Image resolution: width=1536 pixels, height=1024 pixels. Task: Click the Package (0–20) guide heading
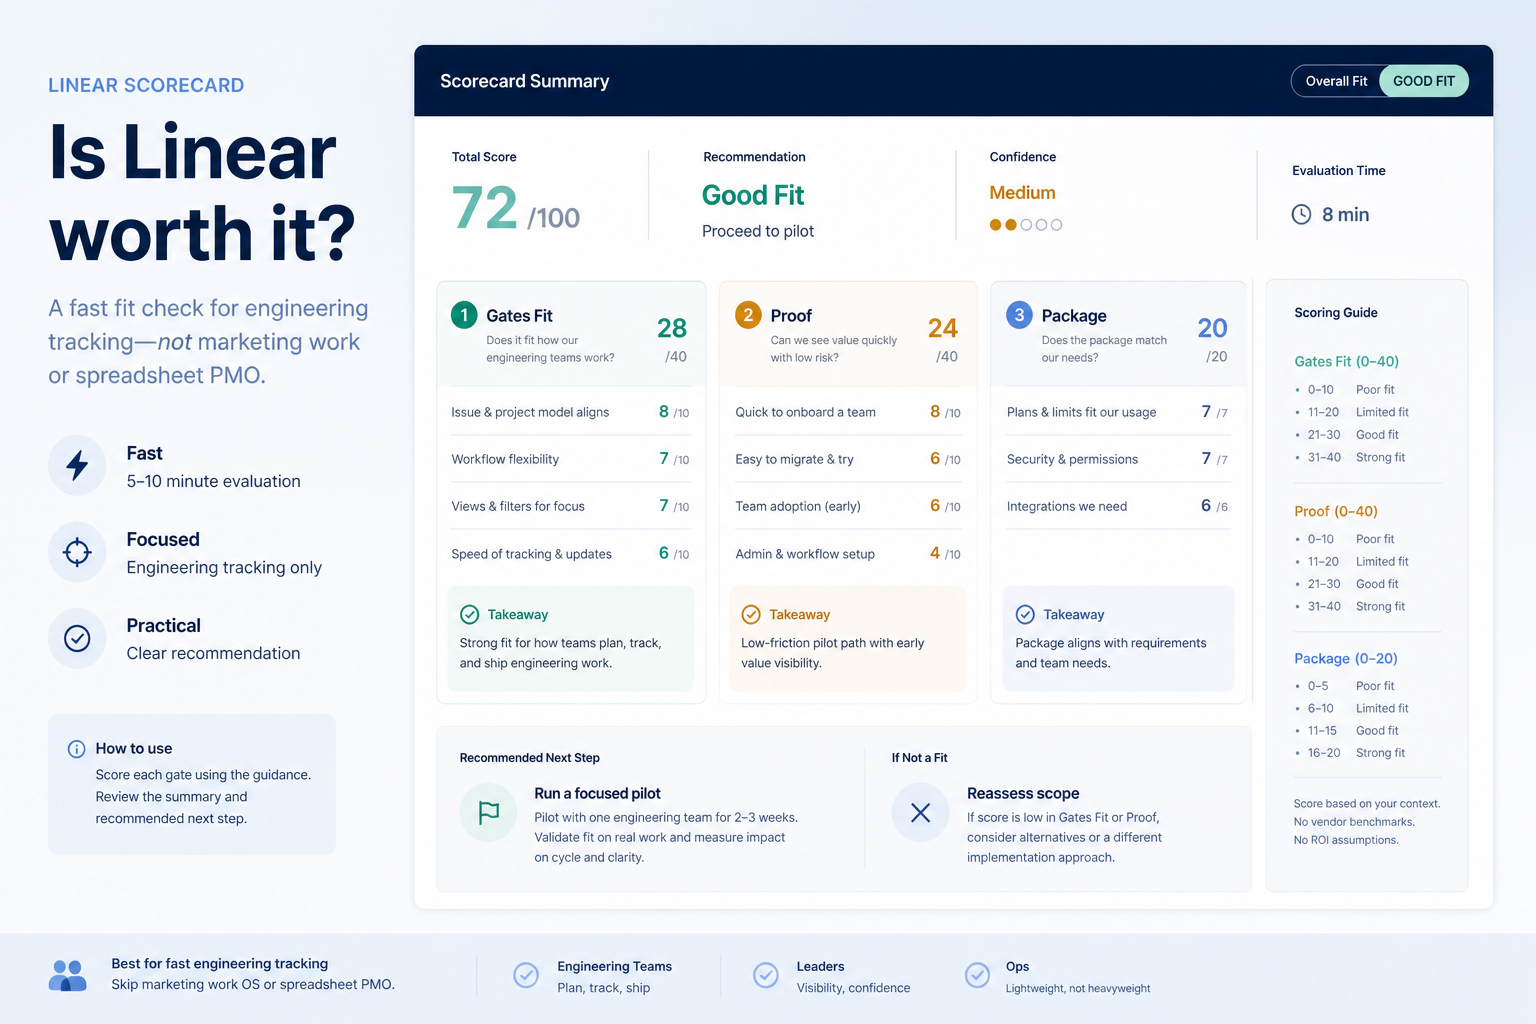(1346, 659)
